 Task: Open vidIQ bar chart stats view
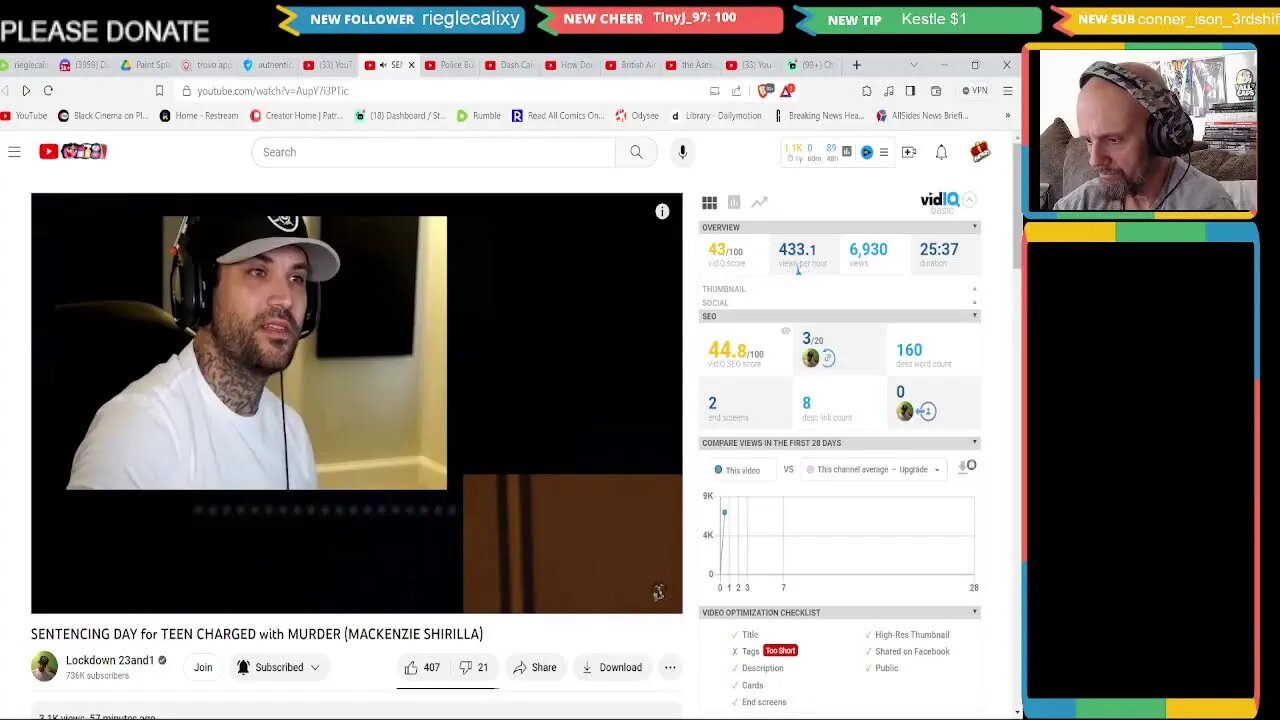click(x=734, y=202)
